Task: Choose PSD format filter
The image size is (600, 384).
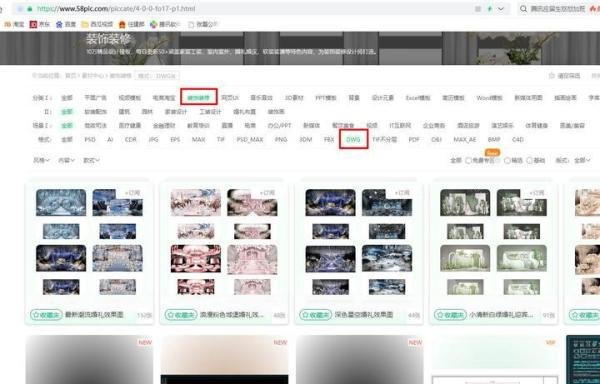Action: (x=90, y=140)
